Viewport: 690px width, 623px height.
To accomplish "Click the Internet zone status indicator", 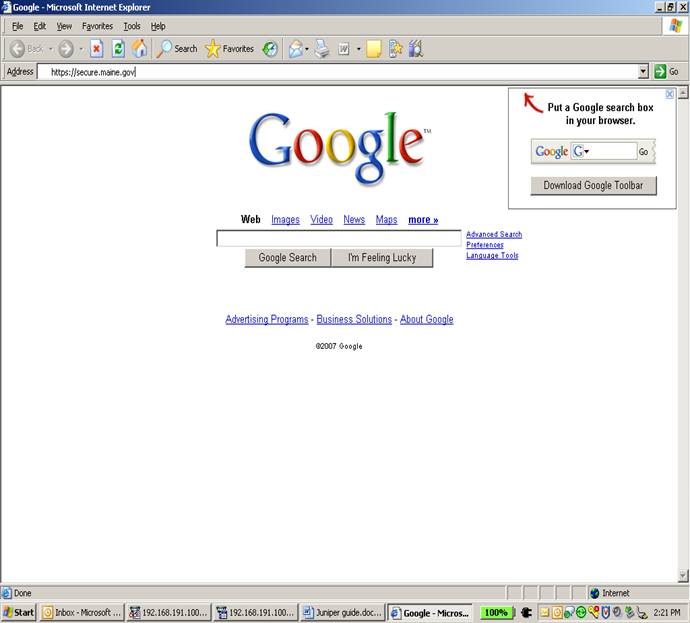I will tap(610, 593).
